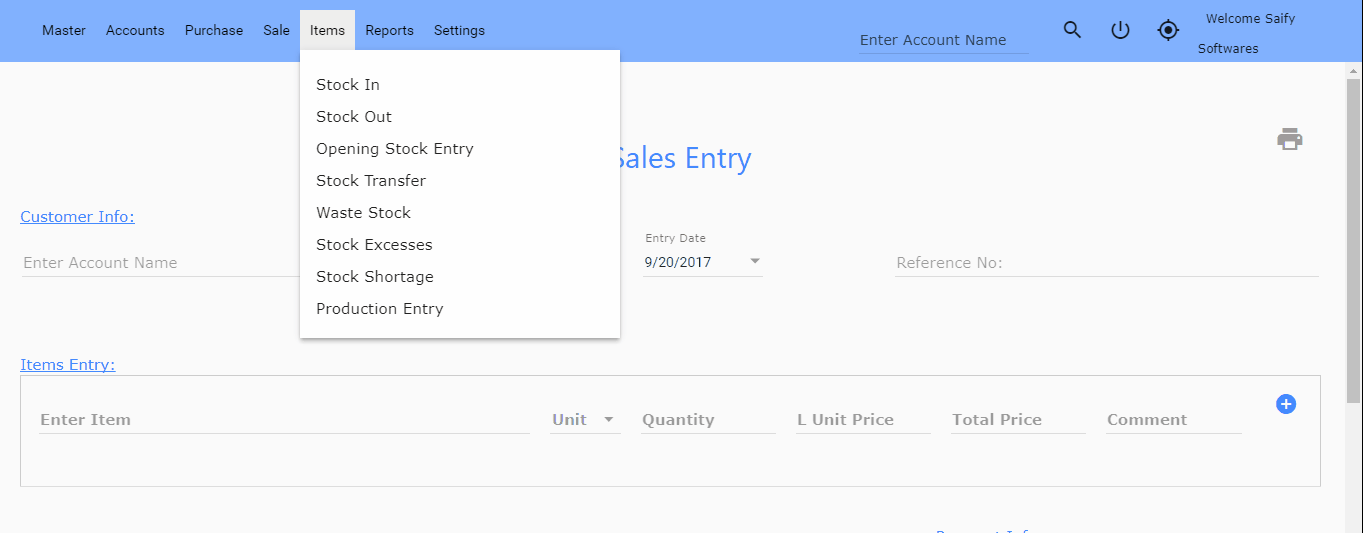
Task: Choose Stock Out menu entry
Action: pyautogui.click(x=354, y=117)
